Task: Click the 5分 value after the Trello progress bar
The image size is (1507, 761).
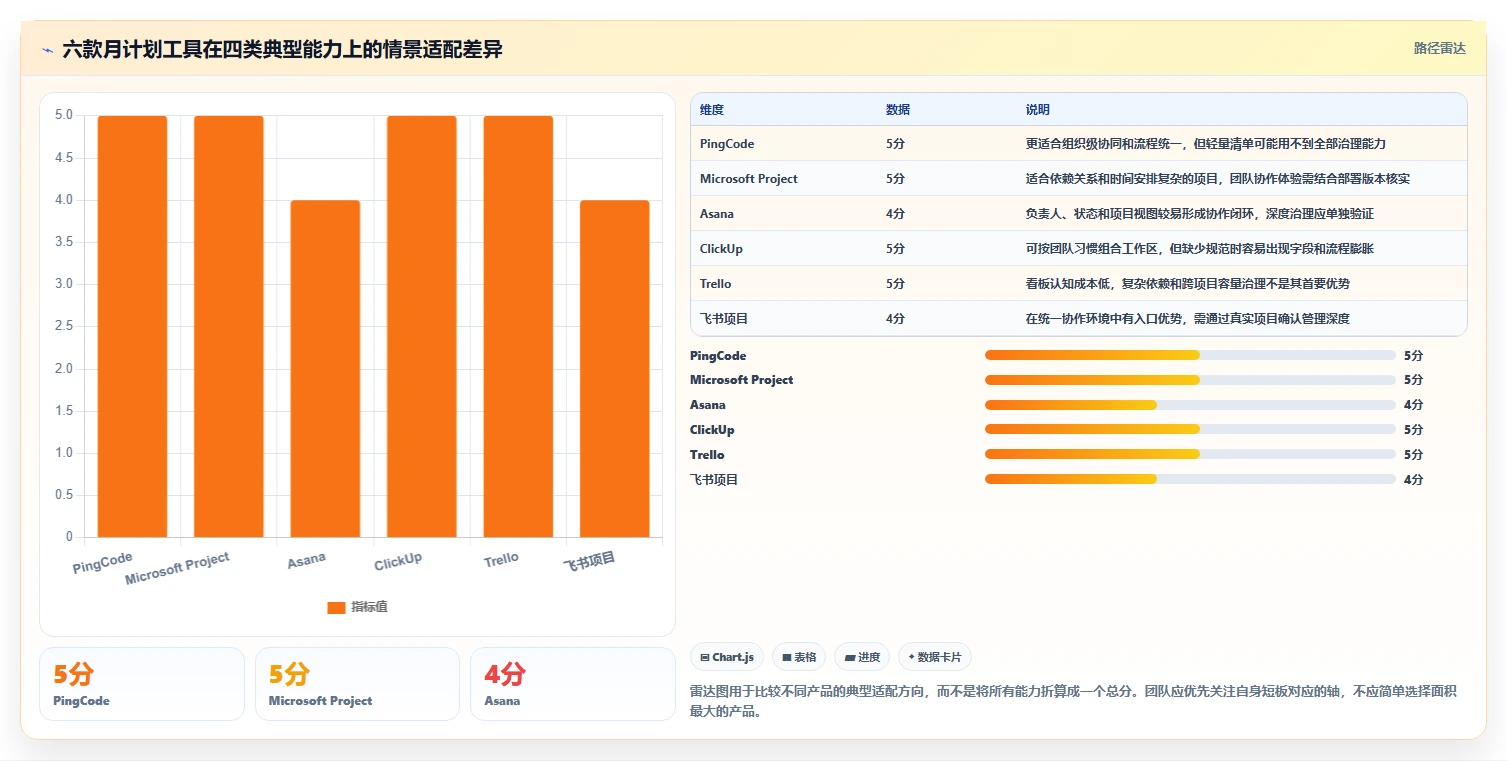Action: tap(1413, 455)
